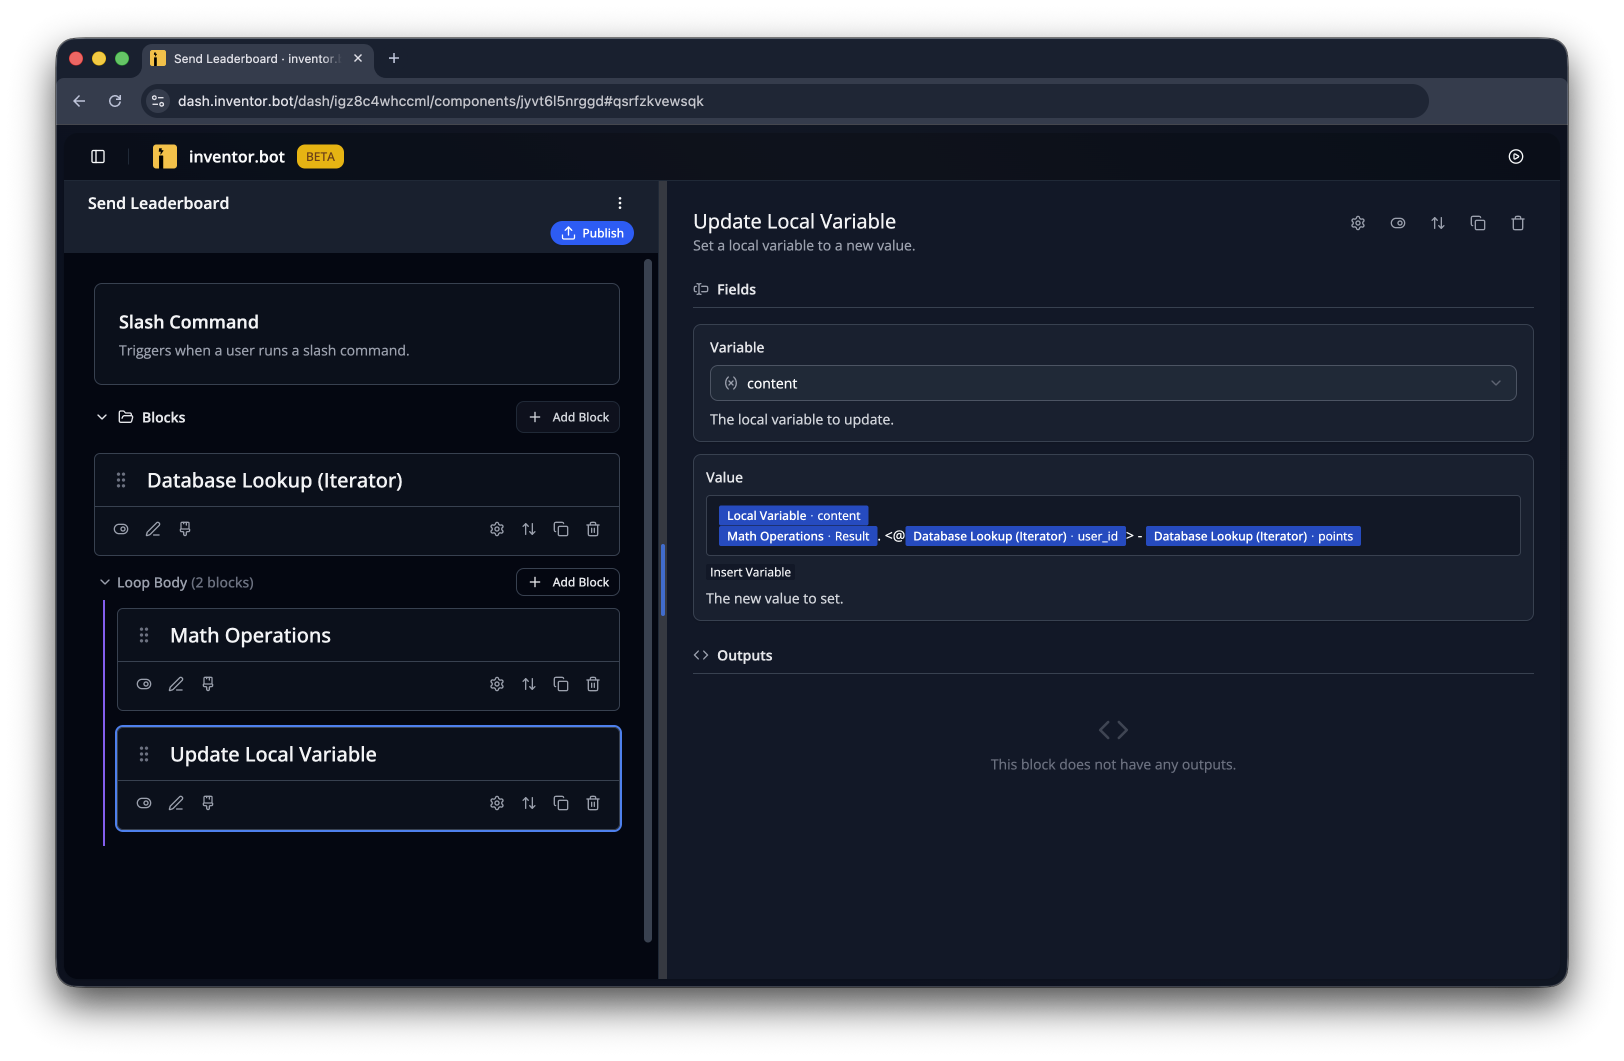Reorder the Math Operations block
The width and height of the screenshot is (1624, 1061).
point(529,684)
